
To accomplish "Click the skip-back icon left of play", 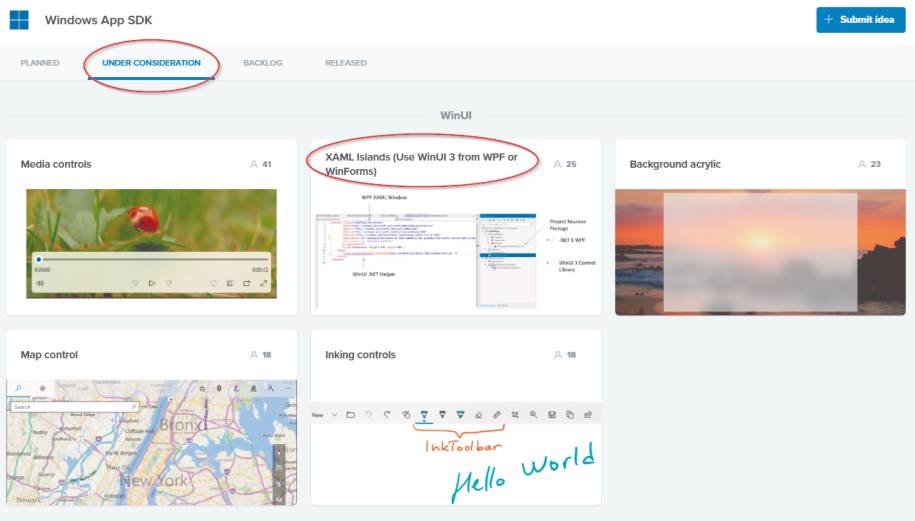I will [135, 283].
